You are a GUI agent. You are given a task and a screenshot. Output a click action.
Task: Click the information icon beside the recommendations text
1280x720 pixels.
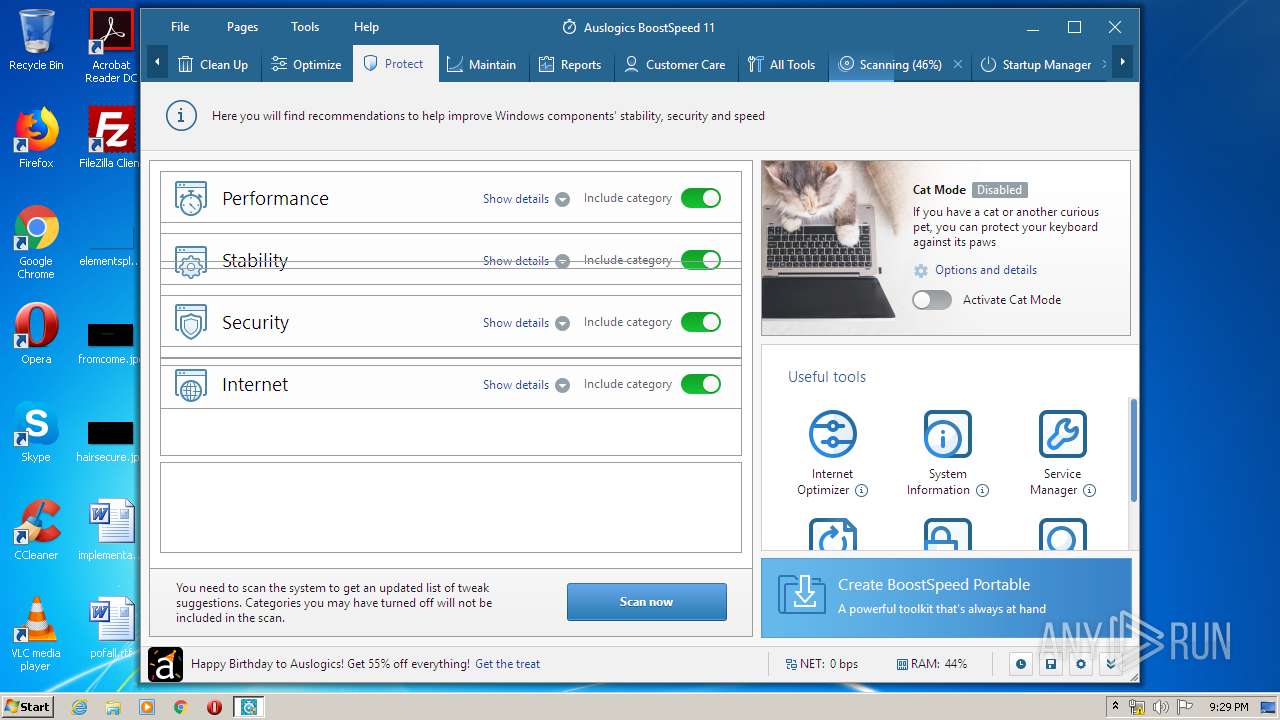pos(180,116)
